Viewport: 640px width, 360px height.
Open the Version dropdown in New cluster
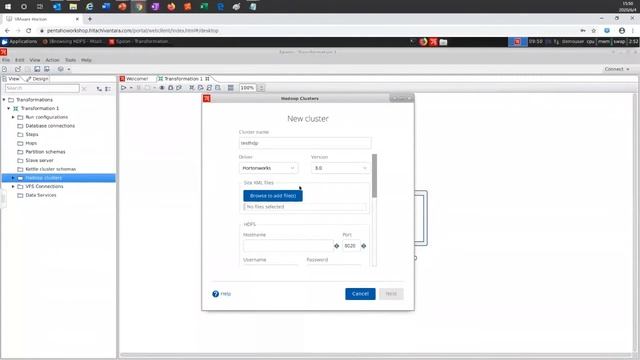tap(340, 168)
